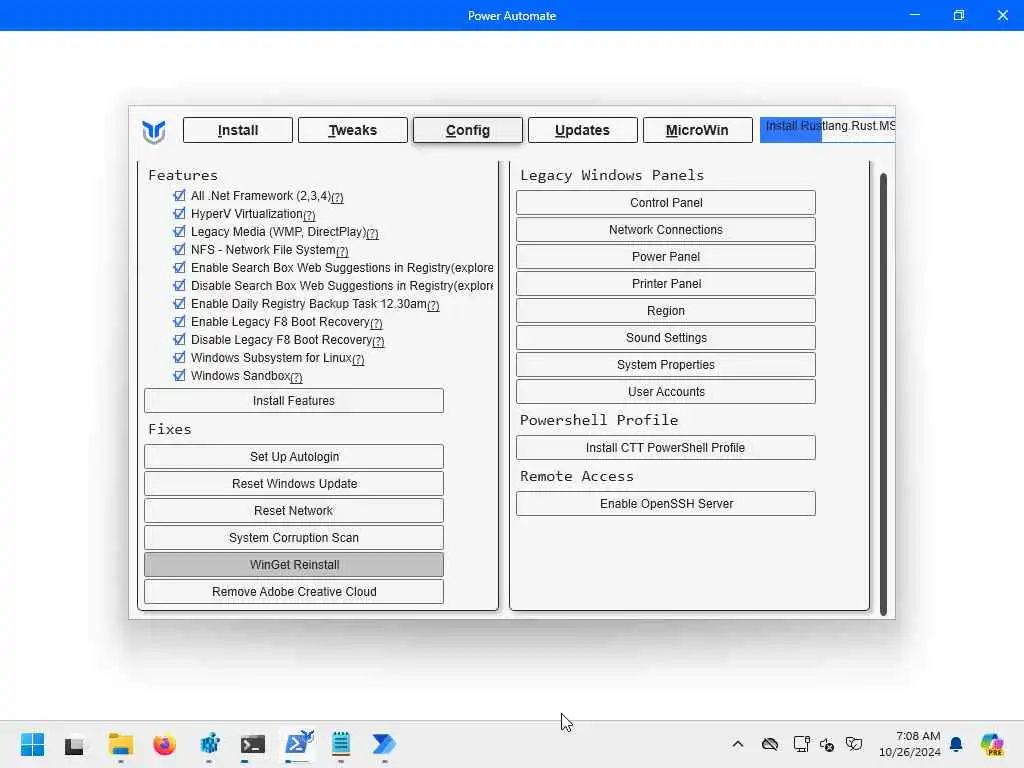Switch to the Install tab
Screen dimensions: 1024x768
click(238, 130)
